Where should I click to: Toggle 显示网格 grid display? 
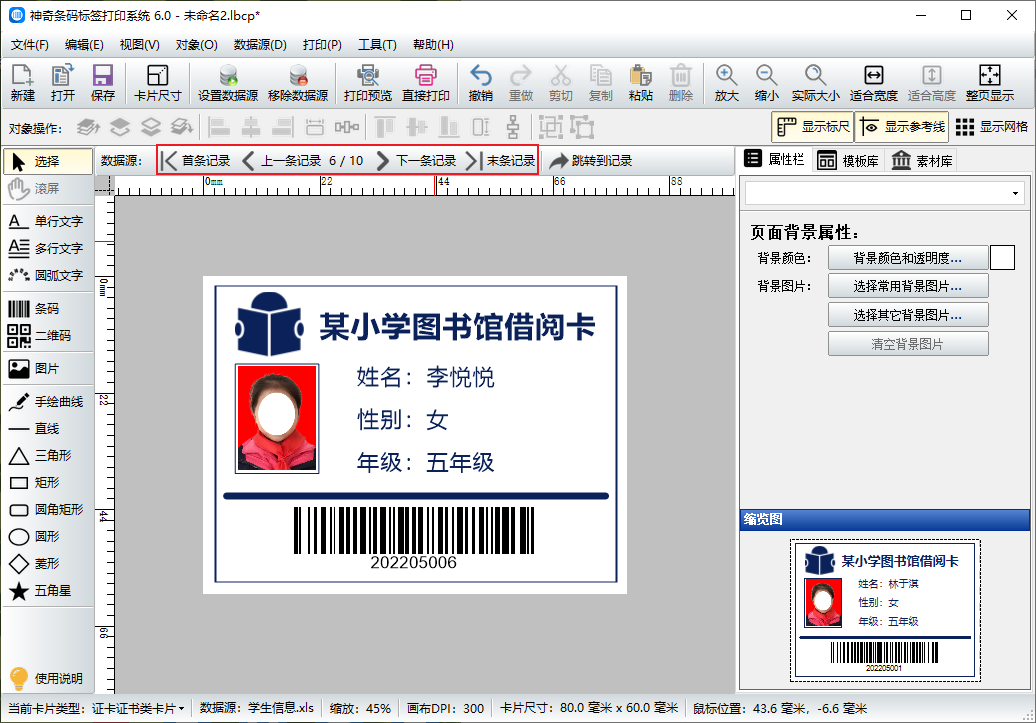point(992,127)
